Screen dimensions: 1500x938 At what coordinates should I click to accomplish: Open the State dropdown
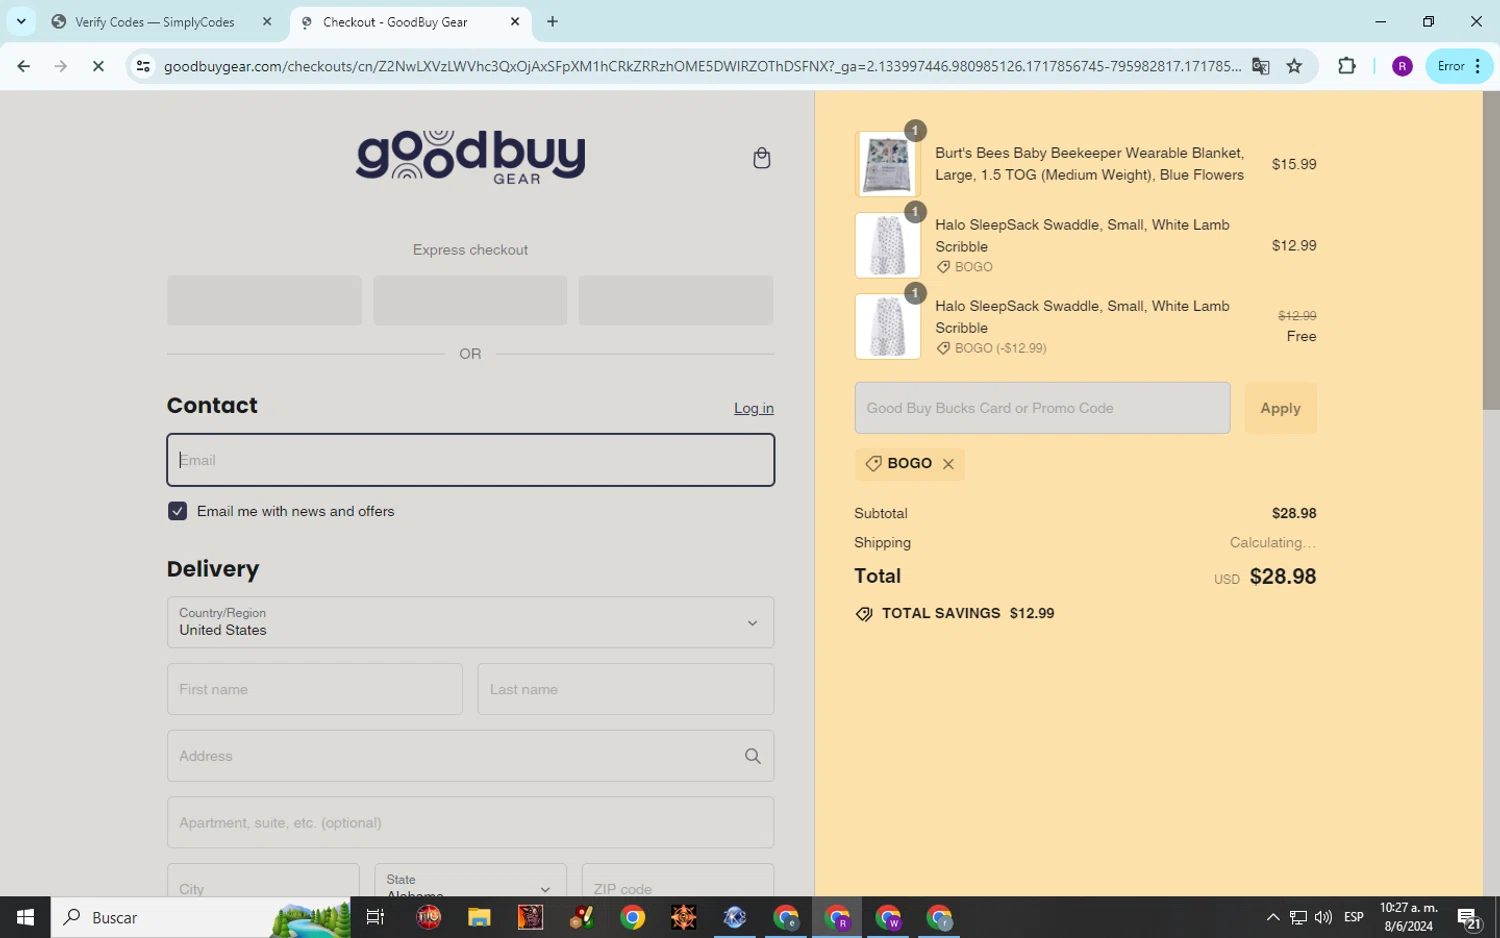[470, 881]
